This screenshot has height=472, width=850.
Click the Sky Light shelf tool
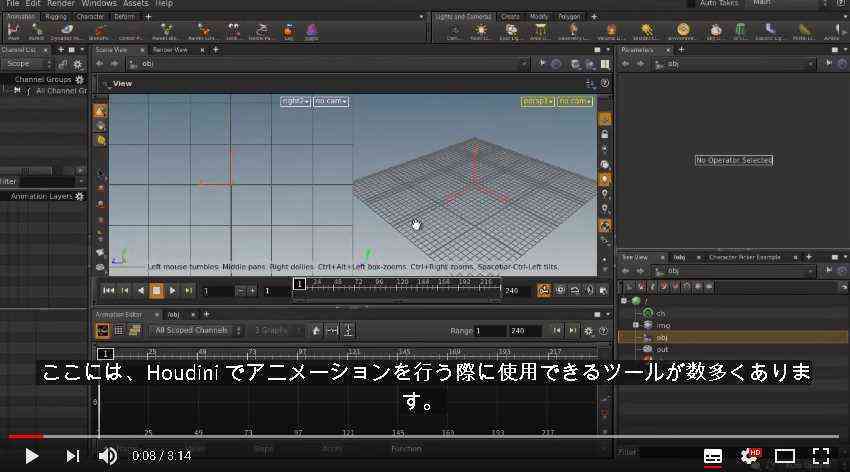coord(716,31)
